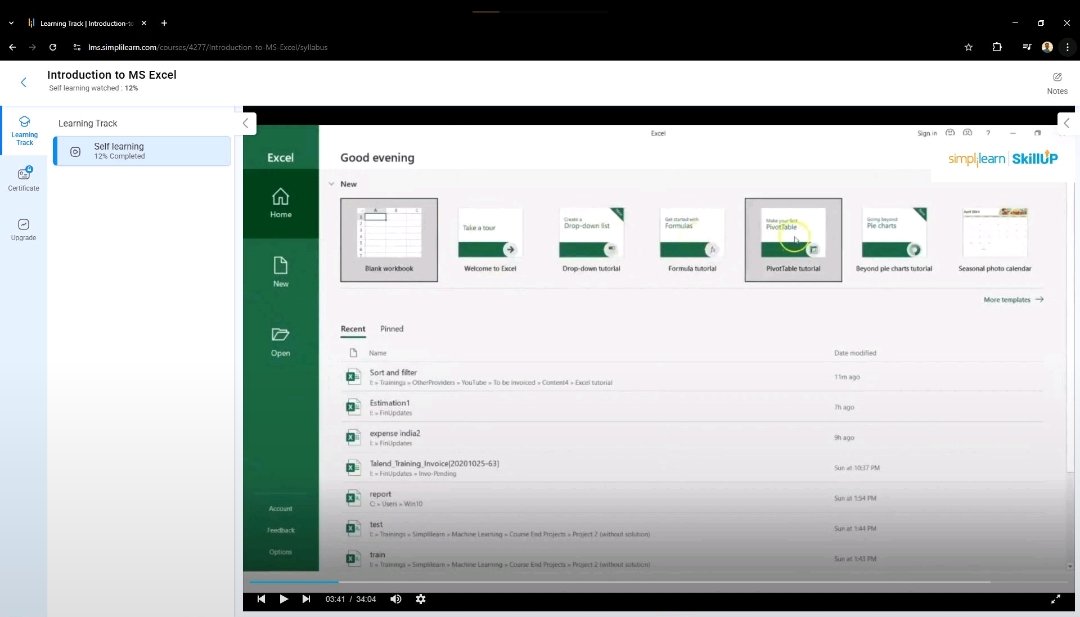1080x617 pixels.
Task: Click Account in Excel sidebar
Action: pyautogui.click(x=280, y=508)
